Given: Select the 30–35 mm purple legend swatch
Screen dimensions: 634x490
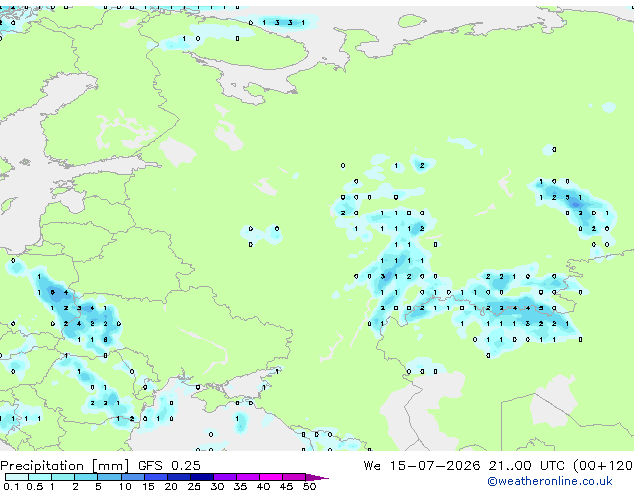Looking at the screenshot, I should tap(225, 477).
